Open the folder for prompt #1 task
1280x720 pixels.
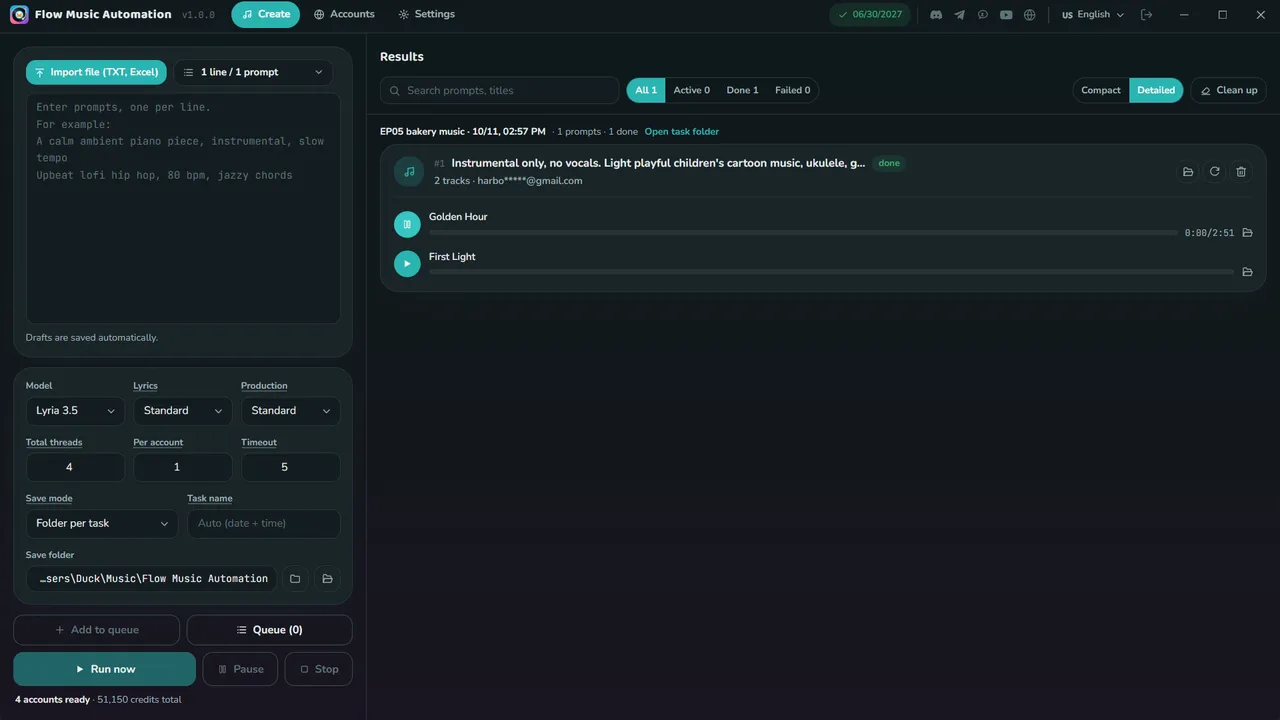point(1188,172)
